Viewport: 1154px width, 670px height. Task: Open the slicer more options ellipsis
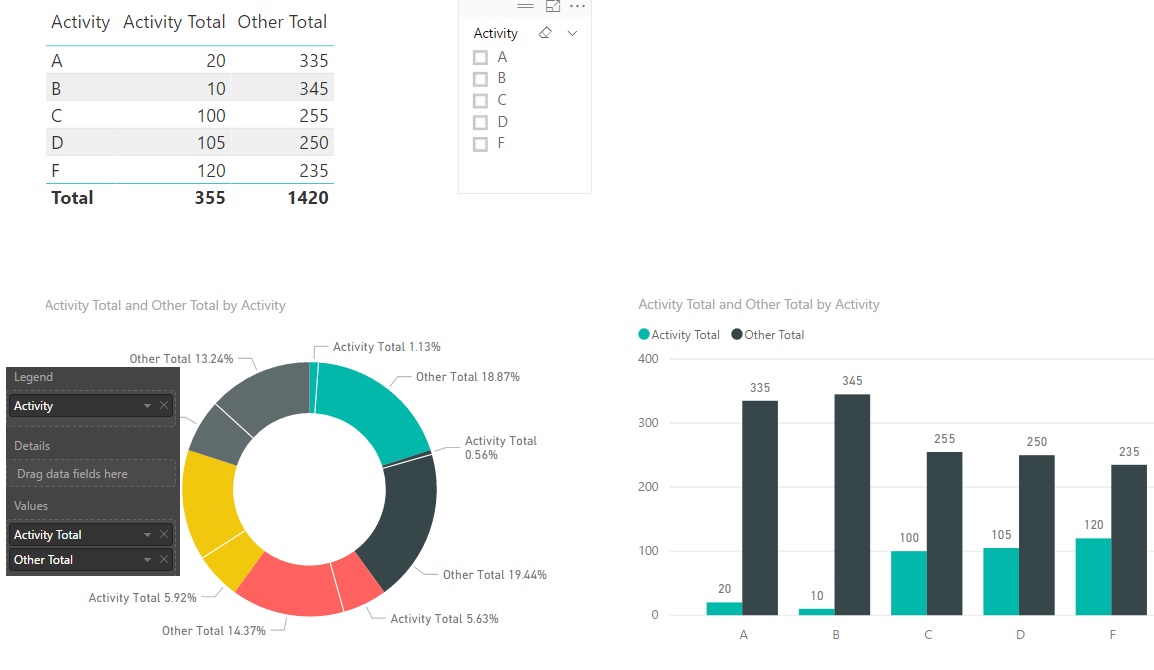578,7
